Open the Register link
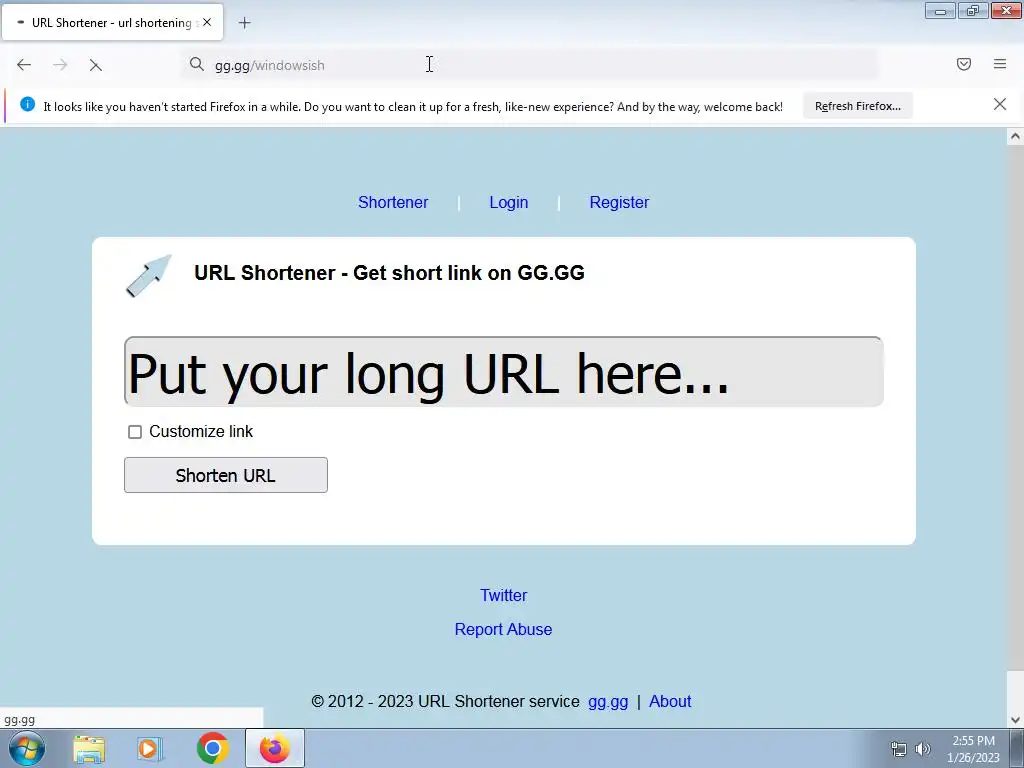This screenshot has height=768, width=1024. tap(619, 202)
